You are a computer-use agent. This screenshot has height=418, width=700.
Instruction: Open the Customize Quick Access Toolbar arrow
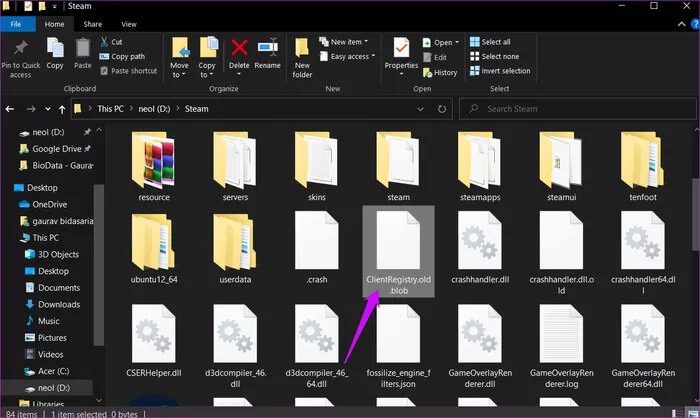pyautogui.click(x=54, y=7)
